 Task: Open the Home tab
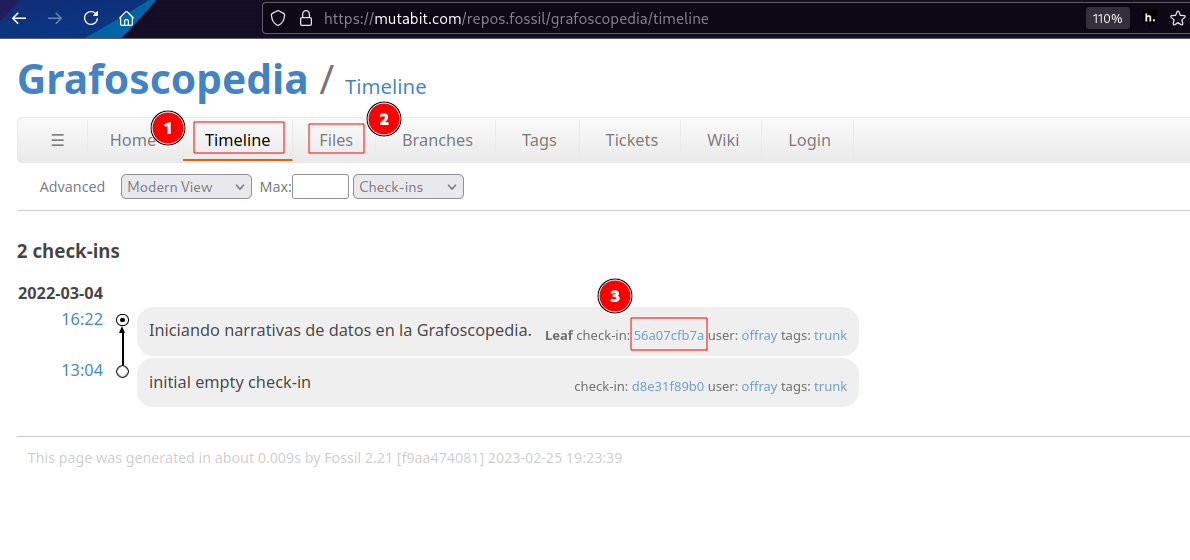coord(133,140)
